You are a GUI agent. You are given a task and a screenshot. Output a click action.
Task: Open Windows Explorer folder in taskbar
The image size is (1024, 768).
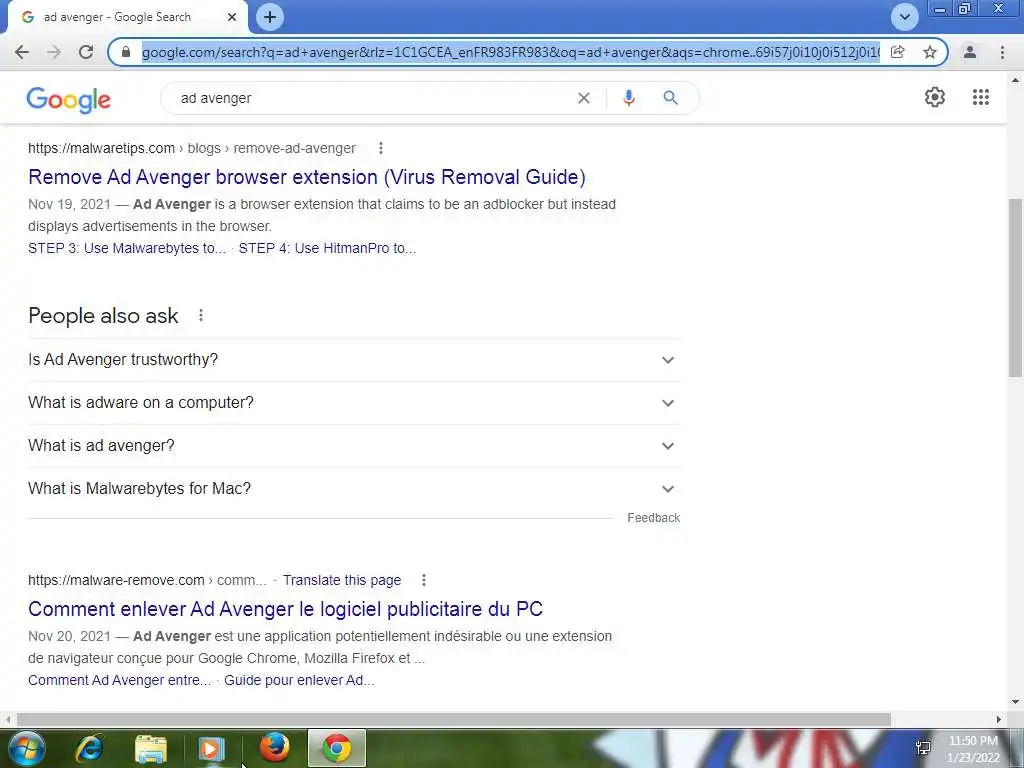pyautogui.click(x=150, y=749)
